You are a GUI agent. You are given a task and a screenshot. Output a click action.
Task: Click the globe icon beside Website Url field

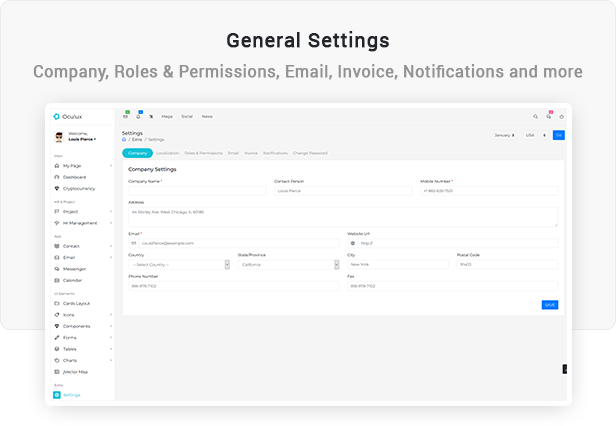pyautogui.click(x=352, y=243)
